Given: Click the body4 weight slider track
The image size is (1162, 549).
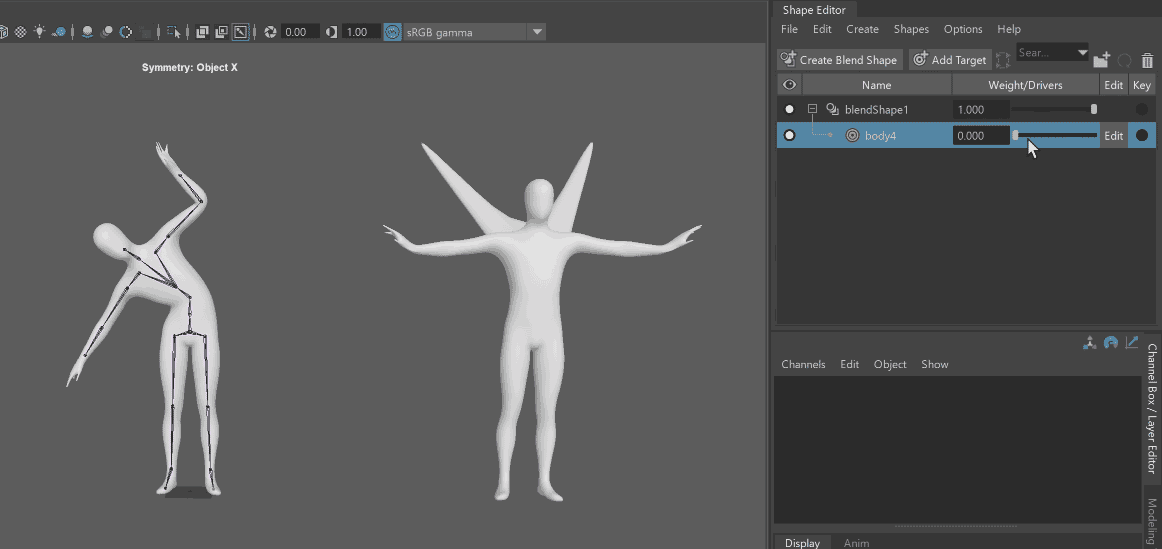Looking at the screenshot, I should (1056, 135).
